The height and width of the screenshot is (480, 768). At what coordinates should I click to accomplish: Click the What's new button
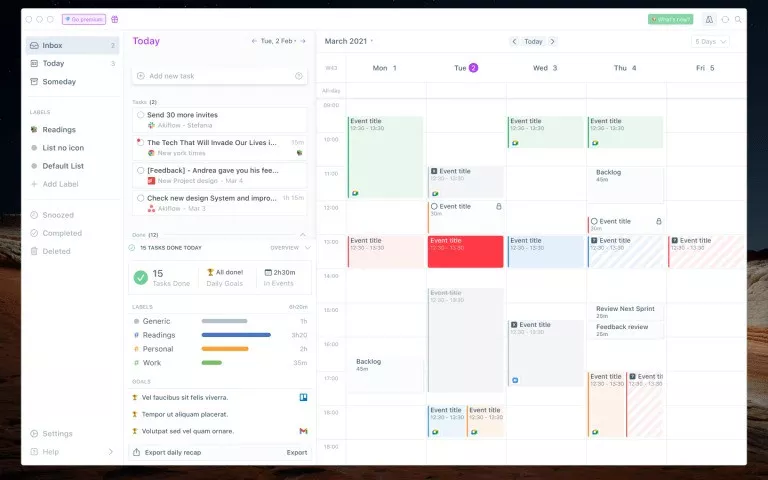[x=671, y=20]
